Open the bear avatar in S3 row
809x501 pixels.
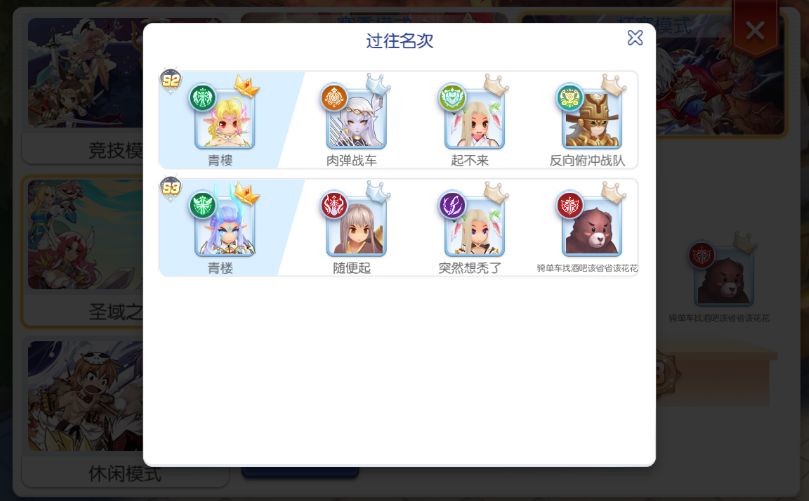coord(592,227)
